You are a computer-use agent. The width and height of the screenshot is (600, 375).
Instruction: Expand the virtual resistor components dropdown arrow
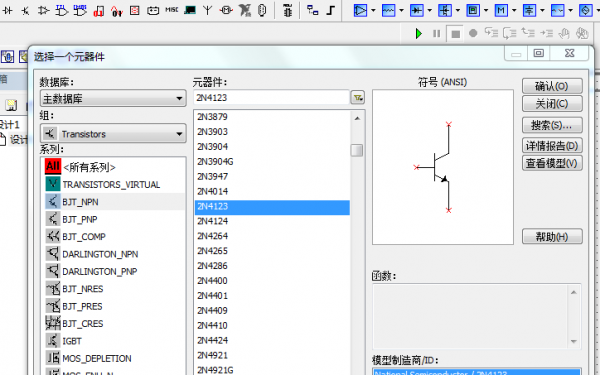point(401,10)
